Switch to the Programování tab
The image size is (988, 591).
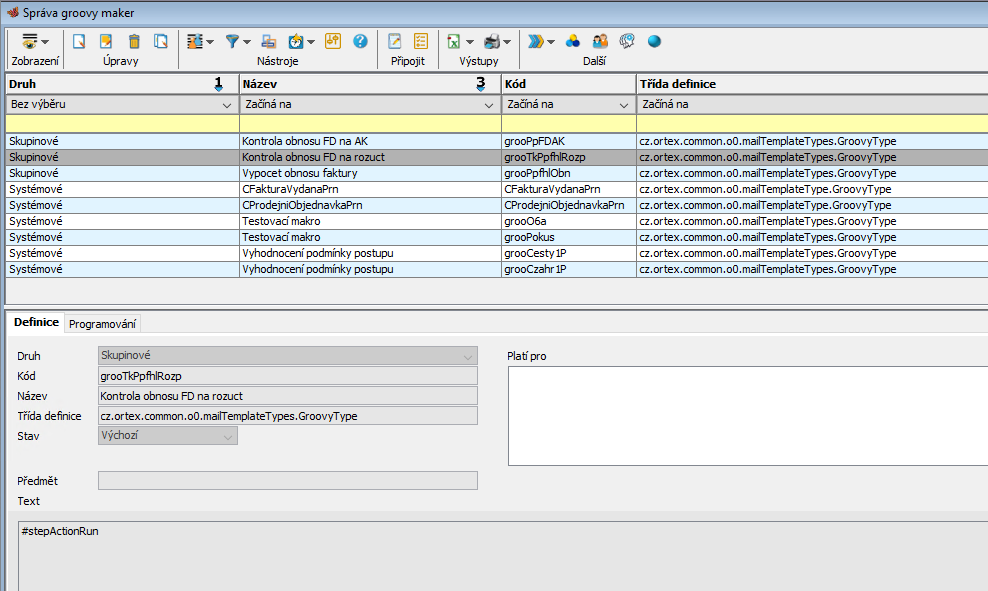(x=104, y=323)
